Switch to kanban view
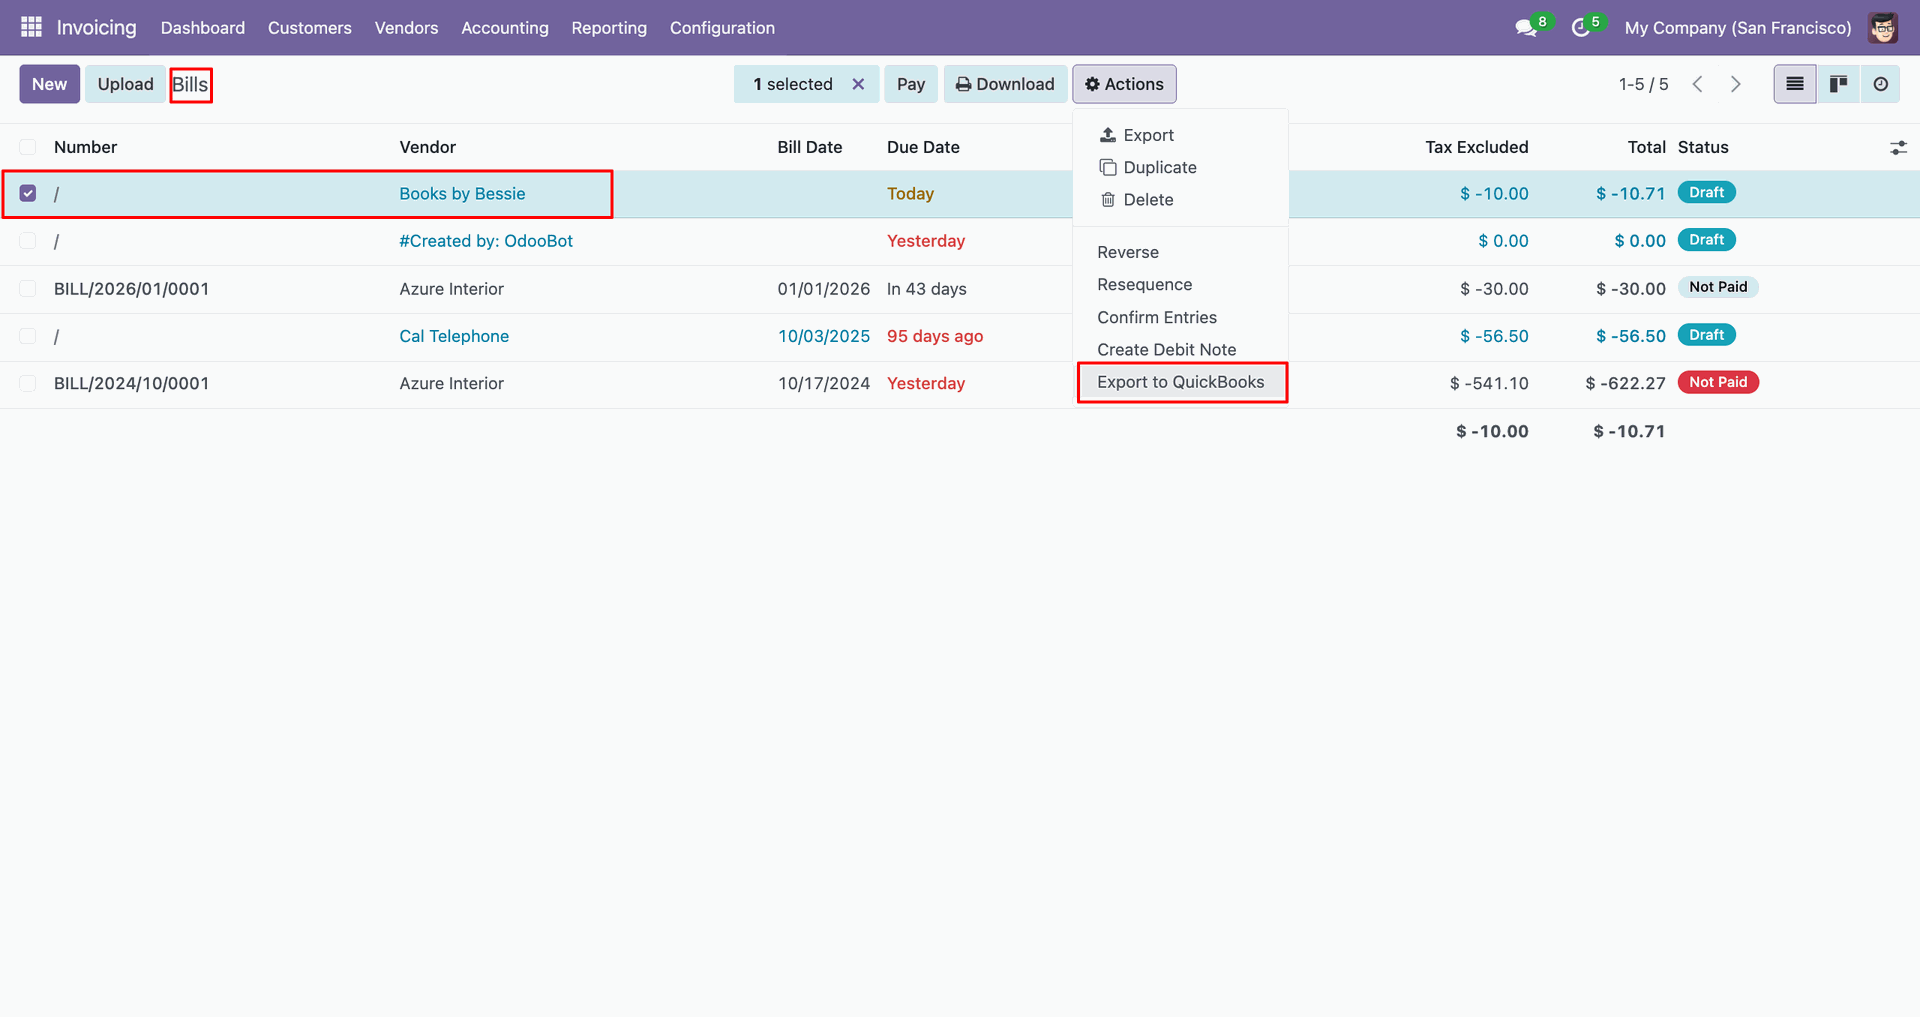The image size is (1920, 1017). pyautogui.click(x=1838, y=84)
